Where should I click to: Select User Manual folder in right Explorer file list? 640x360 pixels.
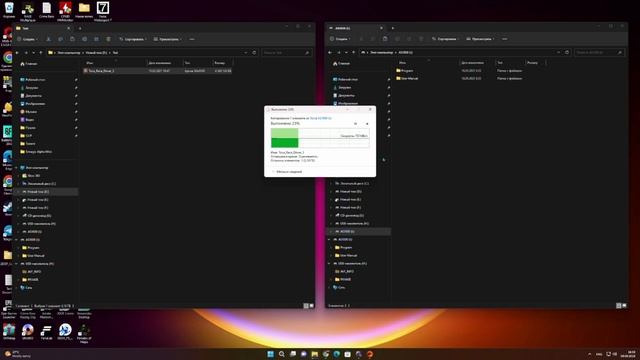(x=407, y=78)
